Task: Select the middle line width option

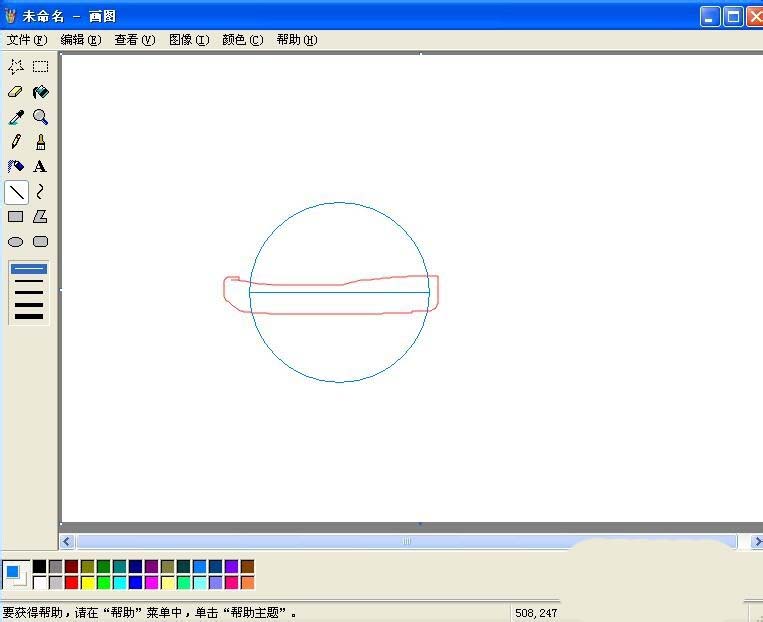Action: coord(29,293)
